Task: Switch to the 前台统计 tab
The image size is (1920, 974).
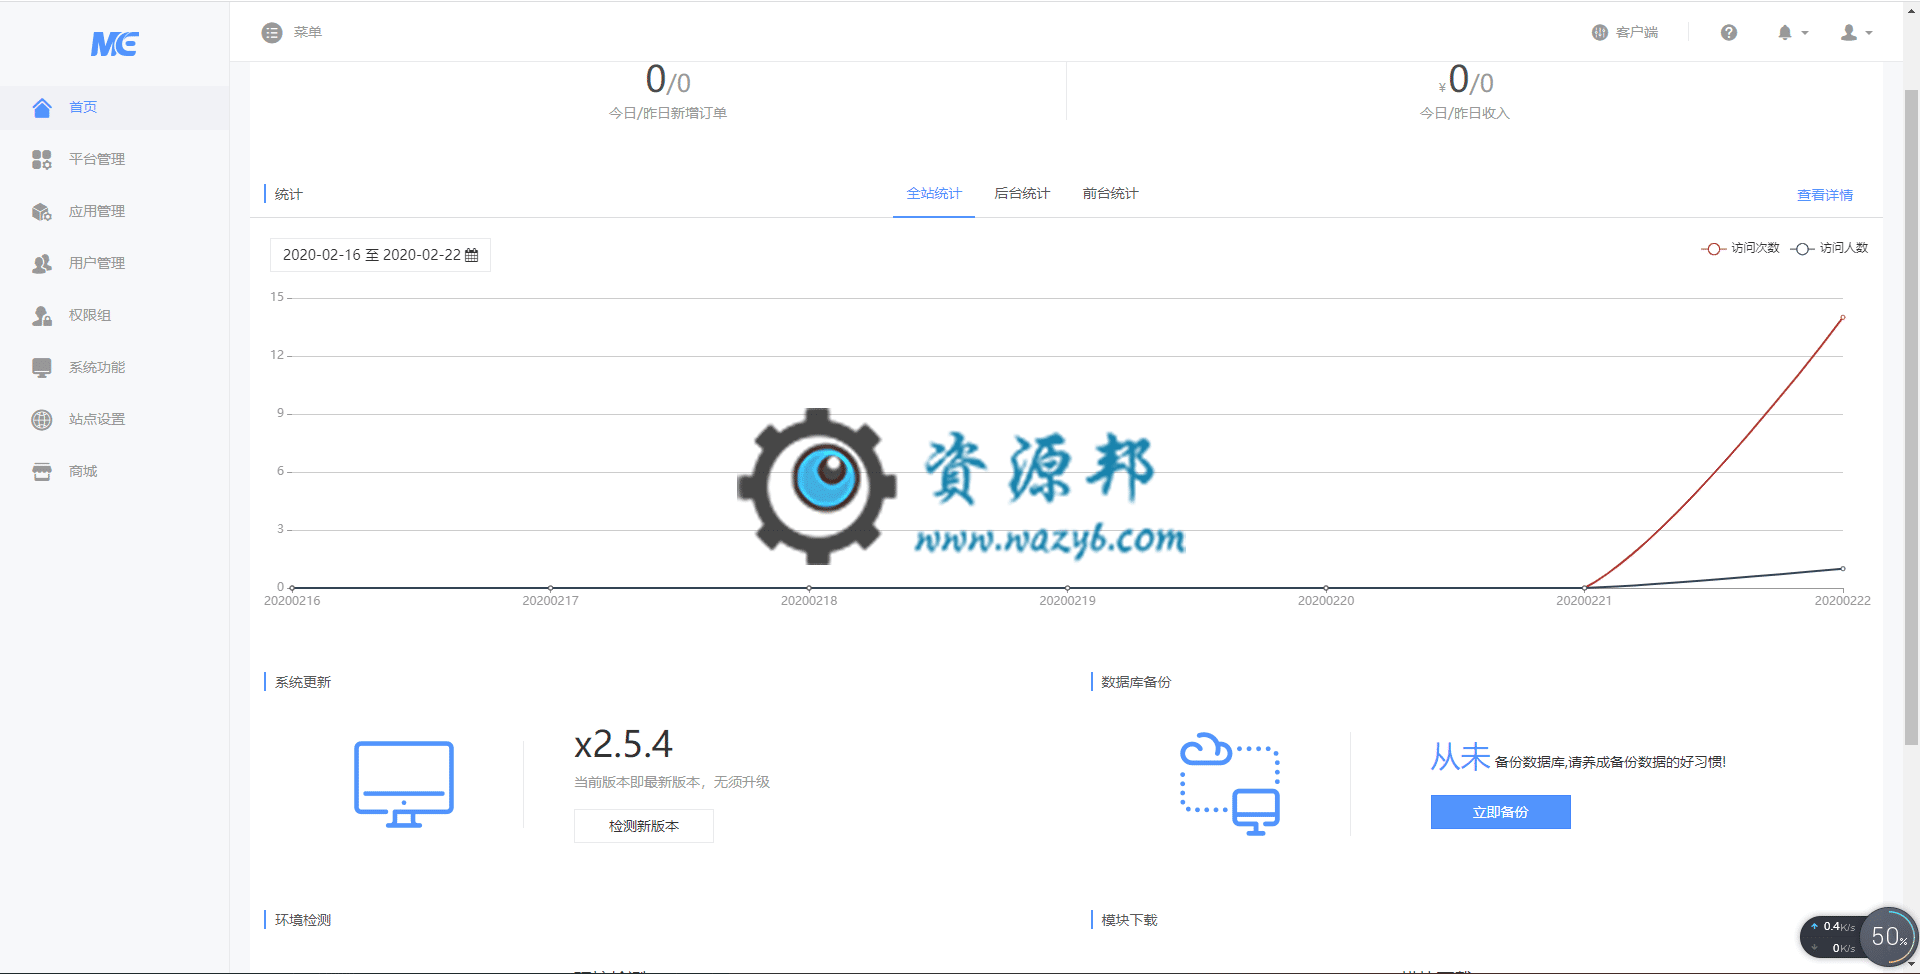Action: (1110, 194)
